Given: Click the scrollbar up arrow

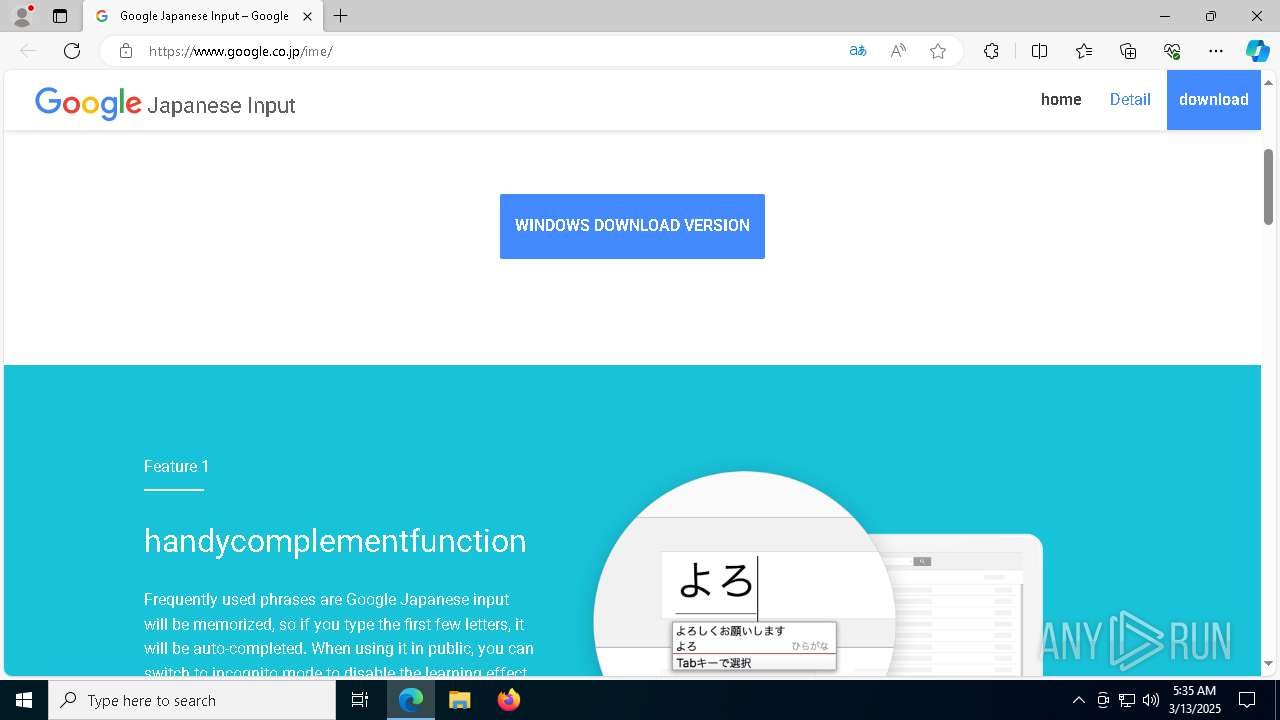Looking at the screenshot, I should pos(1268,82).
